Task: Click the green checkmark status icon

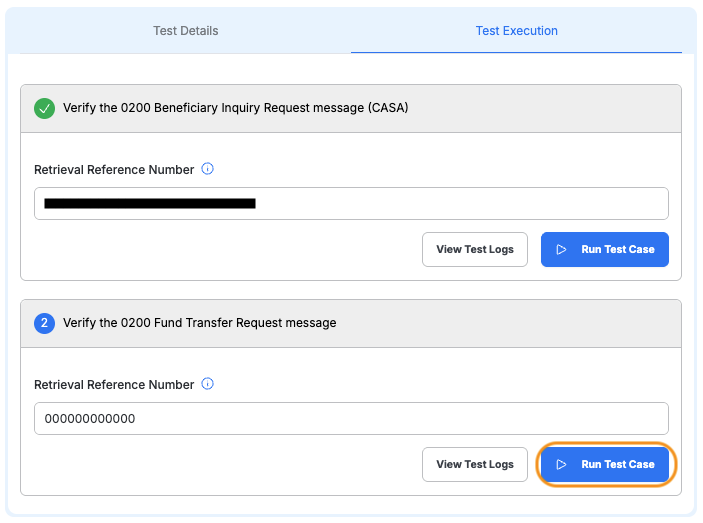Action: [x=45, y=108]
